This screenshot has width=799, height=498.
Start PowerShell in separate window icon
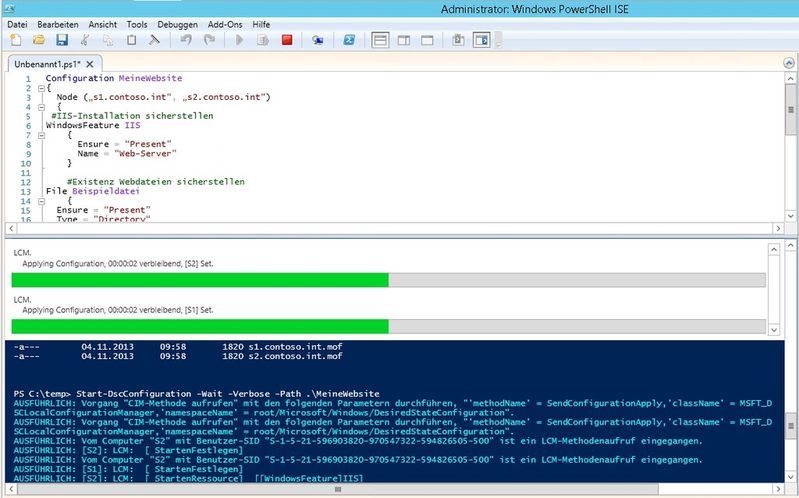pyautogui.click(x=349, y=40)
